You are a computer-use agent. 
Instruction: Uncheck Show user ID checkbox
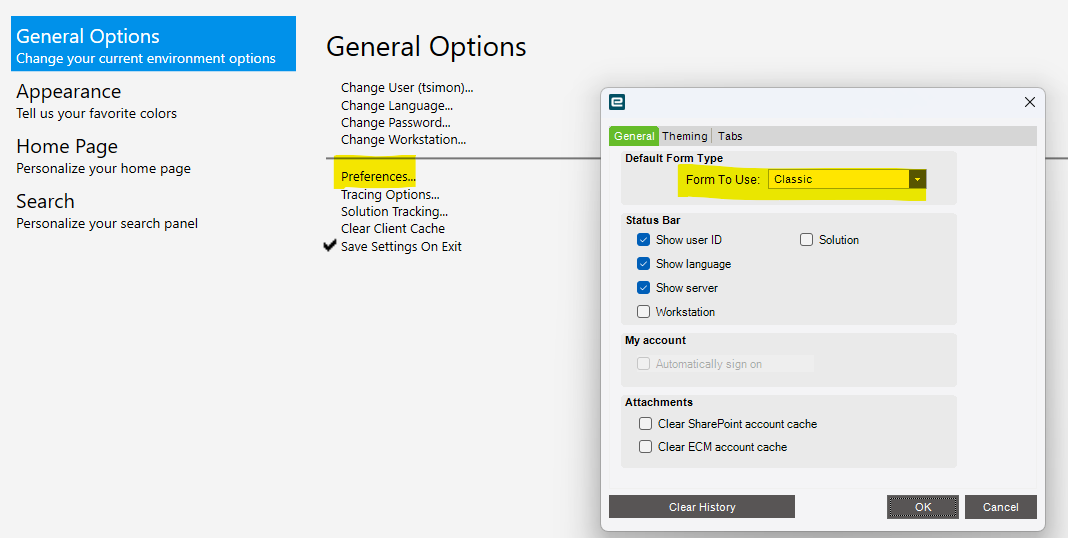[643, 240]
